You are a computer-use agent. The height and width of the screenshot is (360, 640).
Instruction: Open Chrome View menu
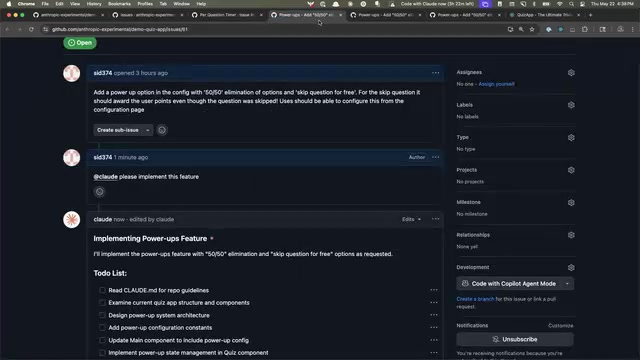click(x=75, y=4)
